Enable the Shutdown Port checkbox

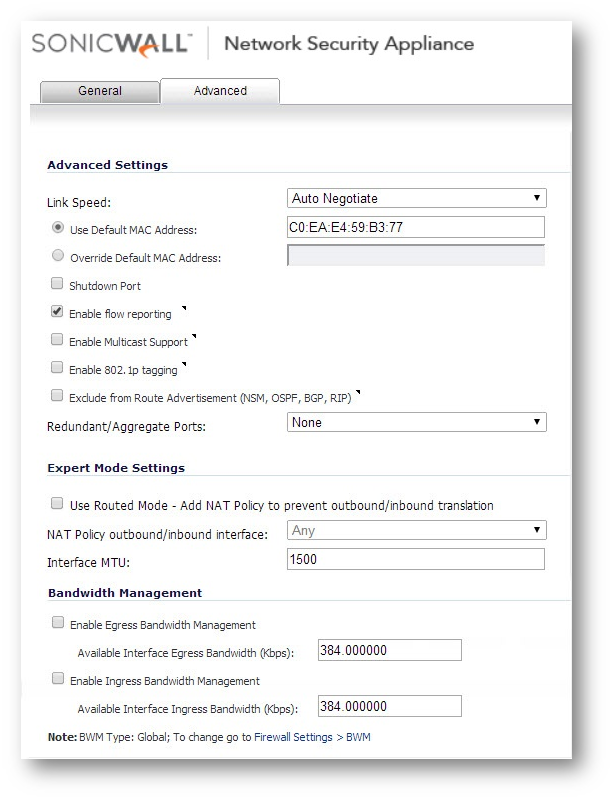[x=58, y=285]
